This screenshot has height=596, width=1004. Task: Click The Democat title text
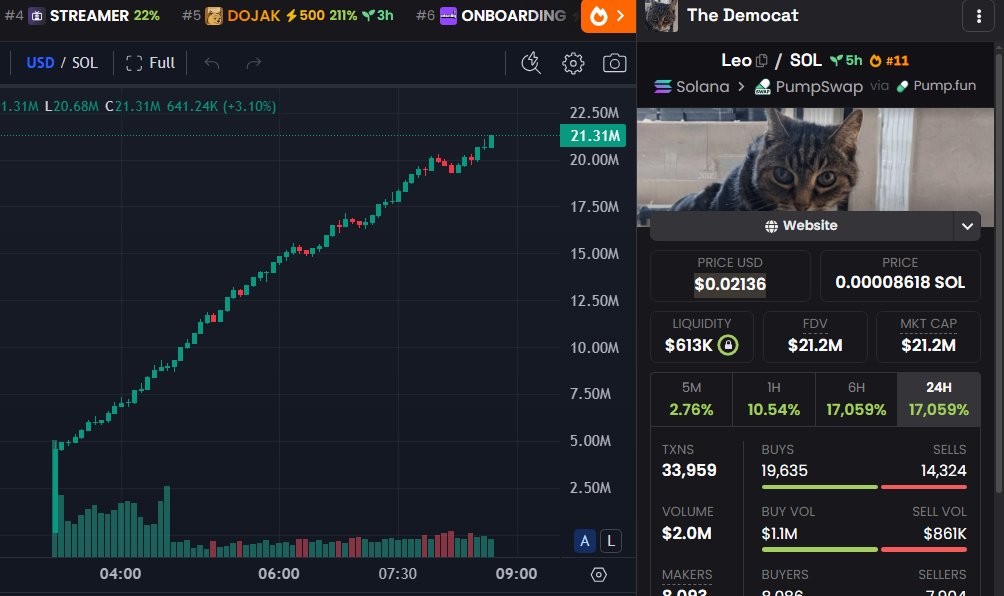(742, 15)
